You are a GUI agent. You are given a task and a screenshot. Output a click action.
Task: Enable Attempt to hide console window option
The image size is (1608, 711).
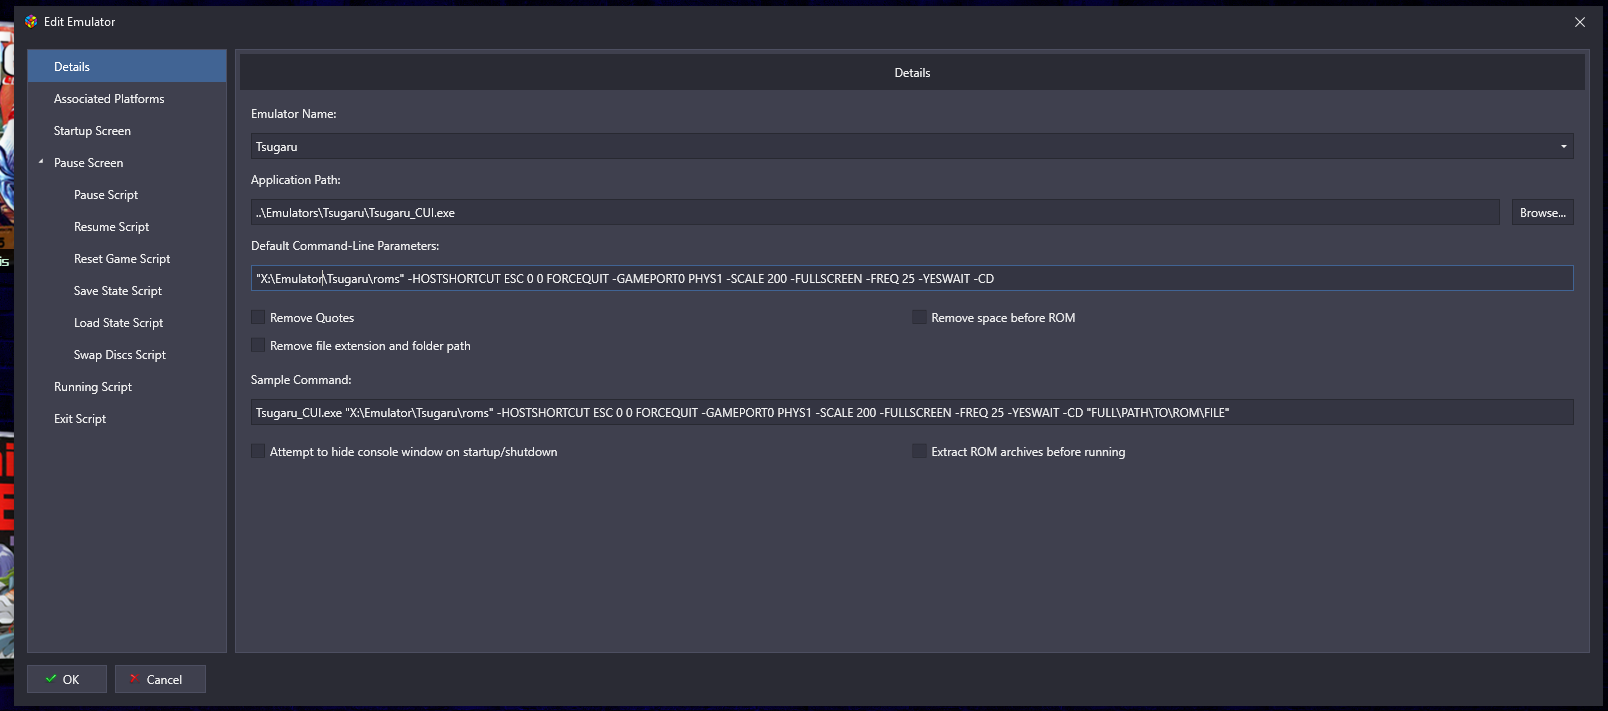click(258, 451)
